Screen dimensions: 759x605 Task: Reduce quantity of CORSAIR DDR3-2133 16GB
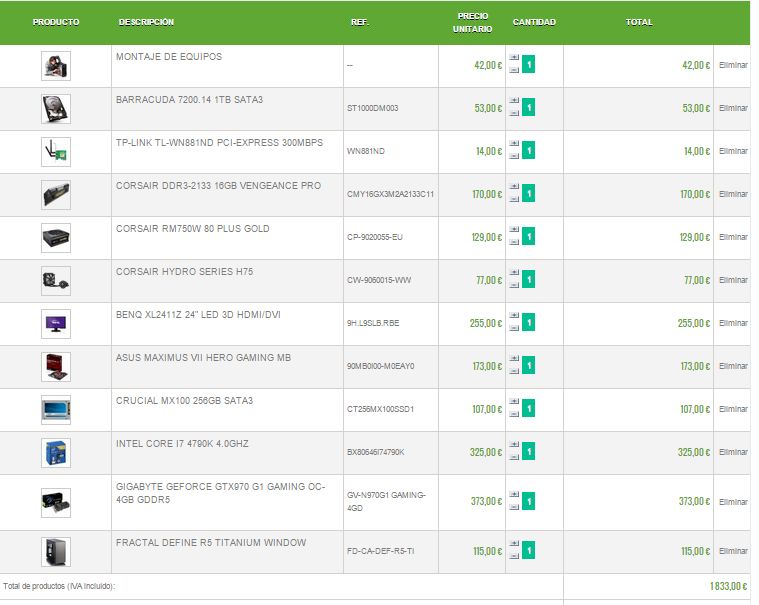514,199
